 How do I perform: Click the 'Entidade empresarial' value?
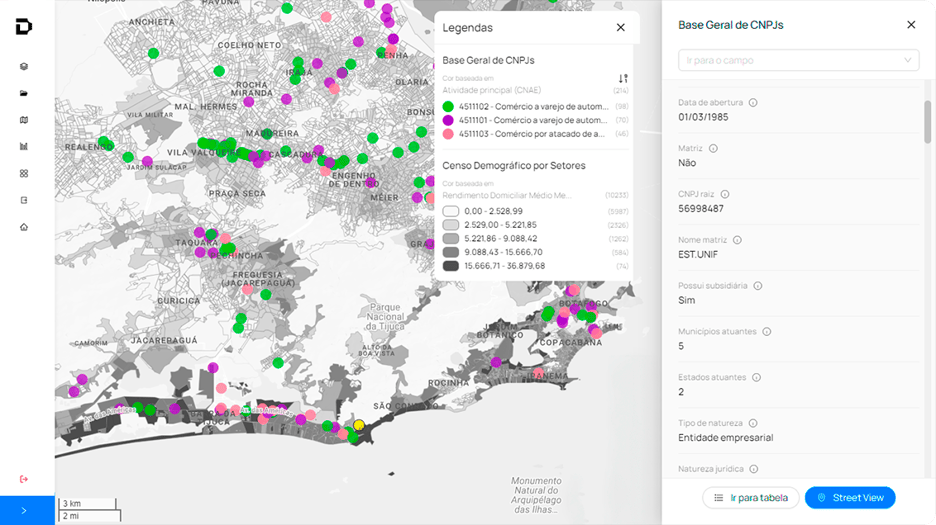click(x=725, y=438)
